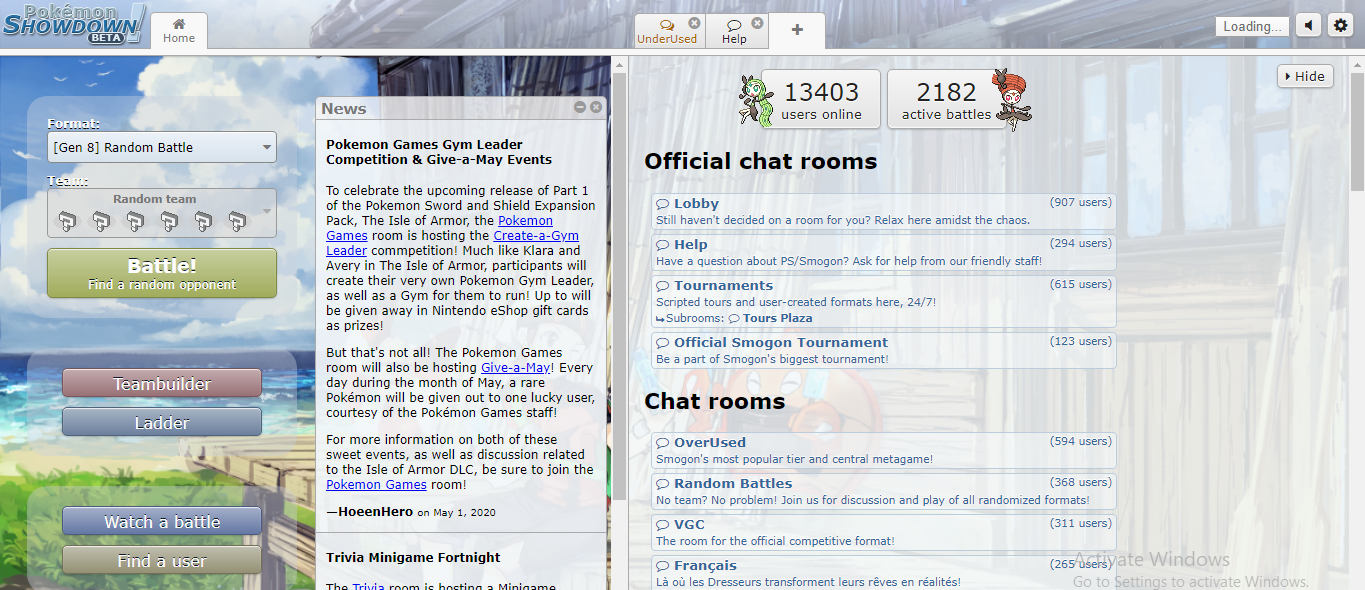Join the Random Battles chat room
Screen dimensions: 1365x590
point(884,491)
